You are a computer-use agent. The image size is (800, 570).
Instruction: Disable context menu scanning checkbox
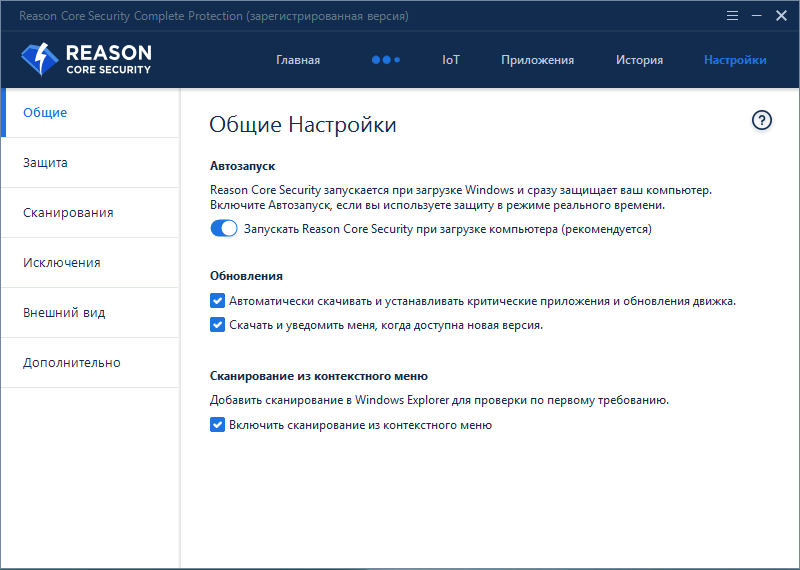[218, 424]
